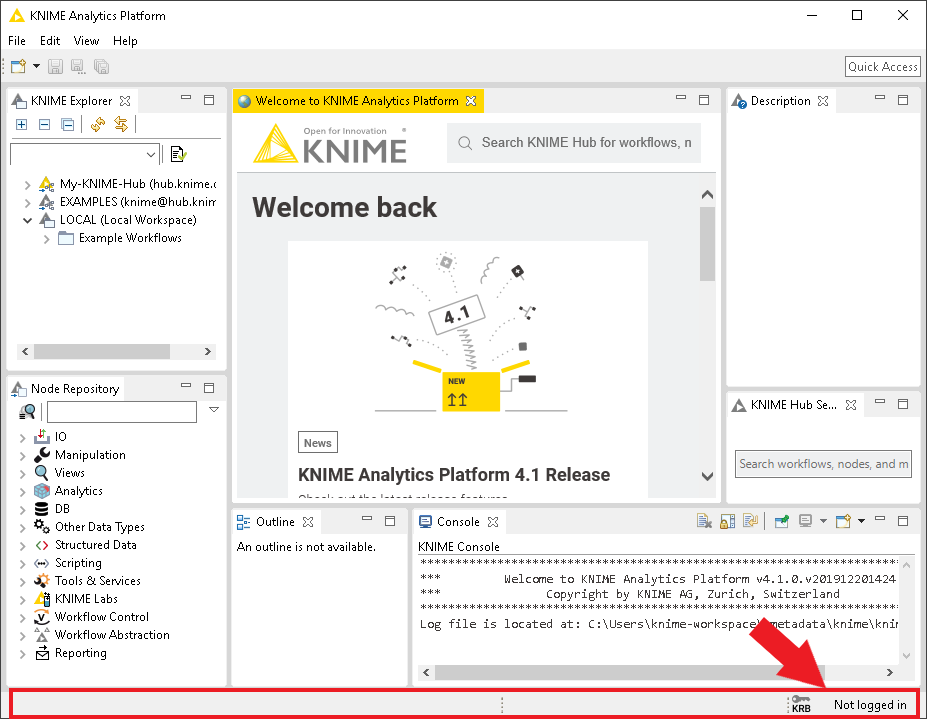The width and height of the screenshot is (927, 719).
Task: Expand all items in KNIME Explorer
Action: tap(21, 124)
